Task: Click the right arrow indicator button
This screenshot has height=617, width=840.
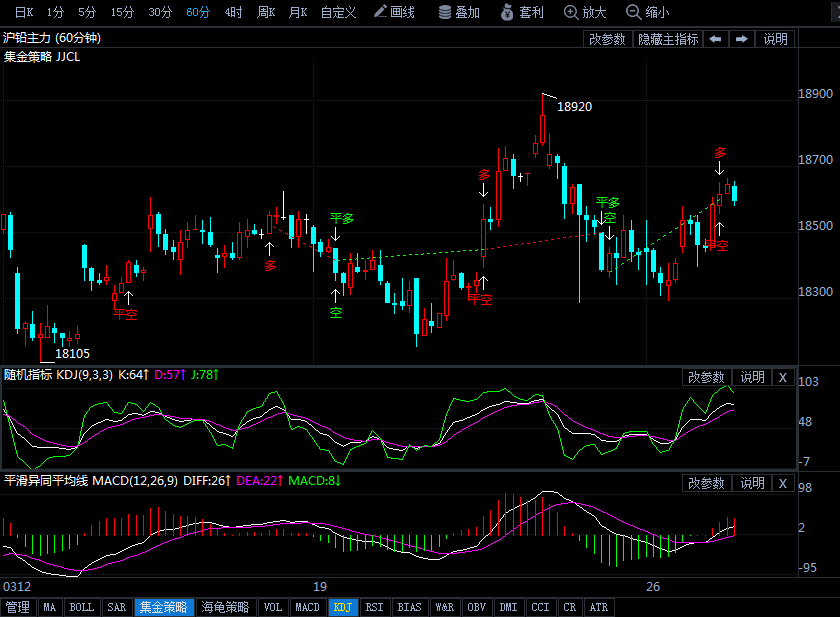Action: (741, 39)
